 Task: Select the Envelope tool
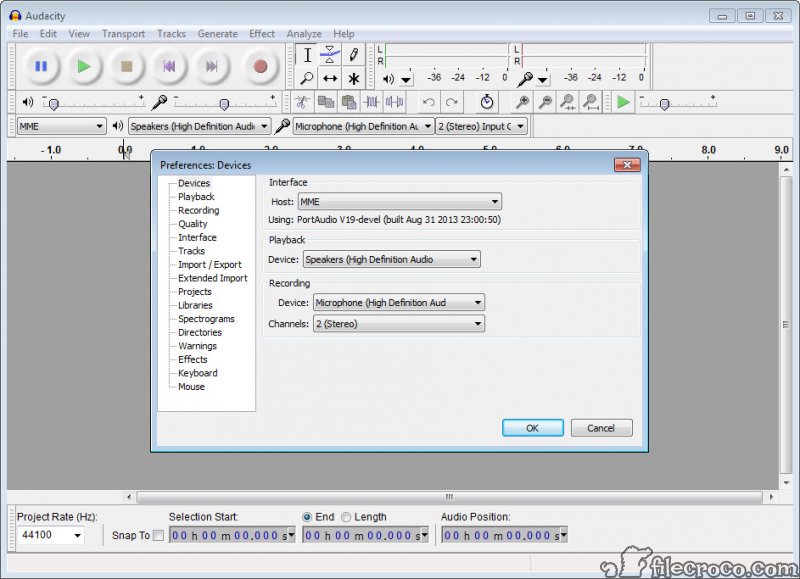(330, 55)
